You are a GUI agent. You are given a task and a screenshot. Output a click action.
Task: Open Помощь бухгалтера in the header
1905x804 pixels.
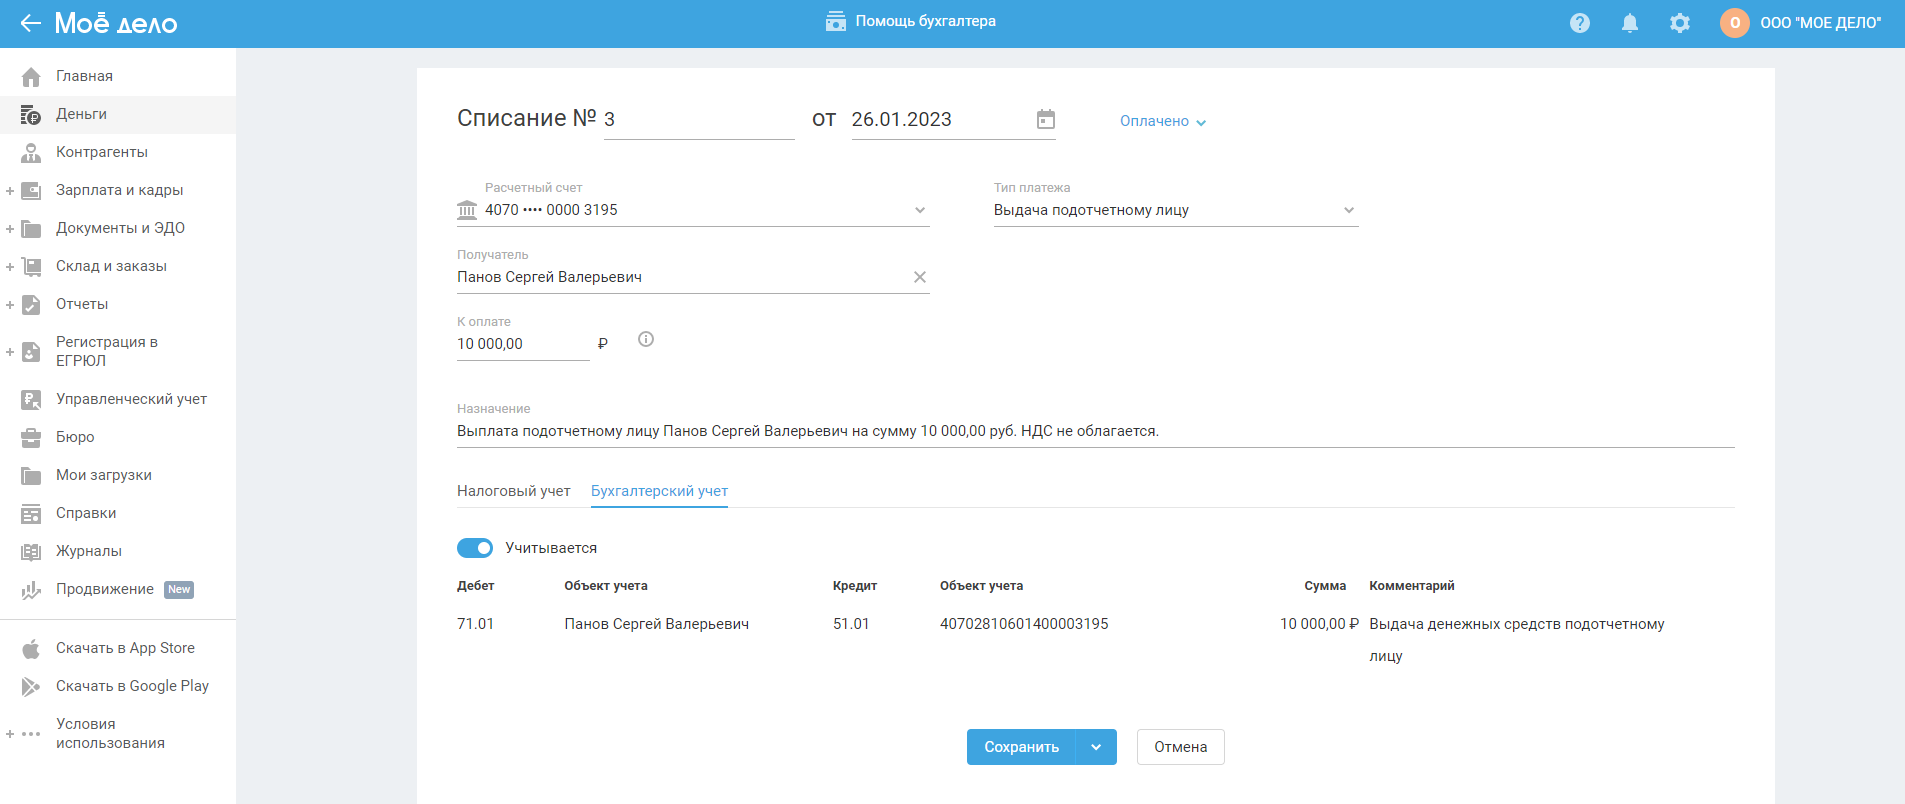pyautogui.click(x=911, y=21)
